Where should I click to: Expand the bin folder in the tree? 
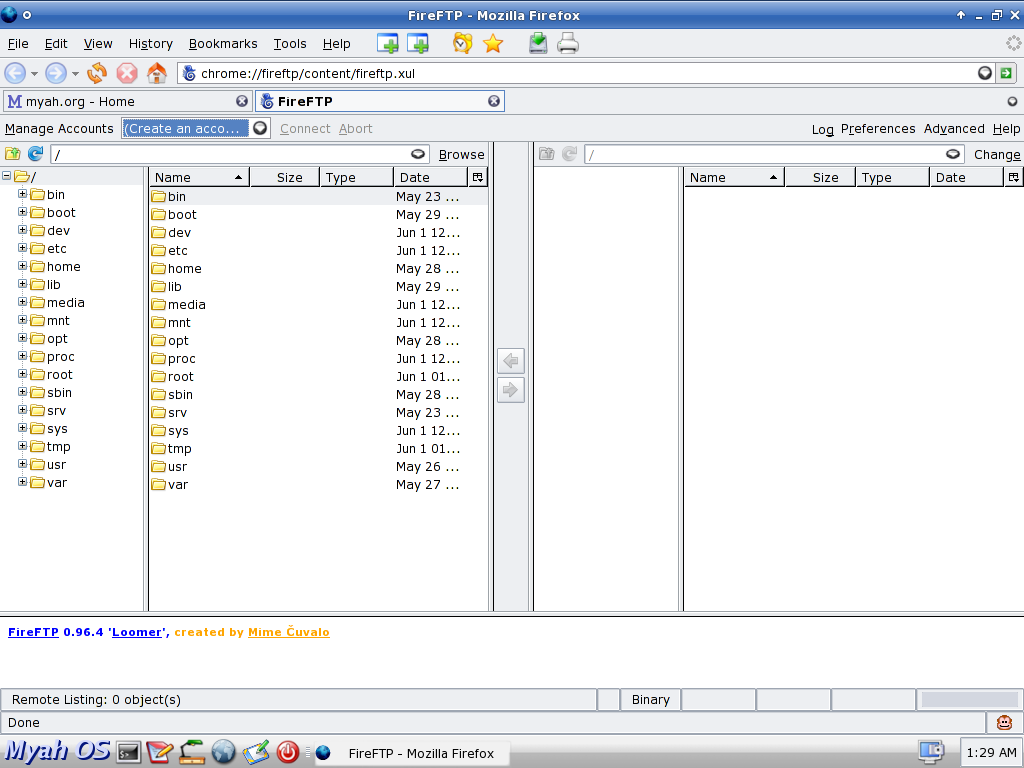click(x=22, y=194)
